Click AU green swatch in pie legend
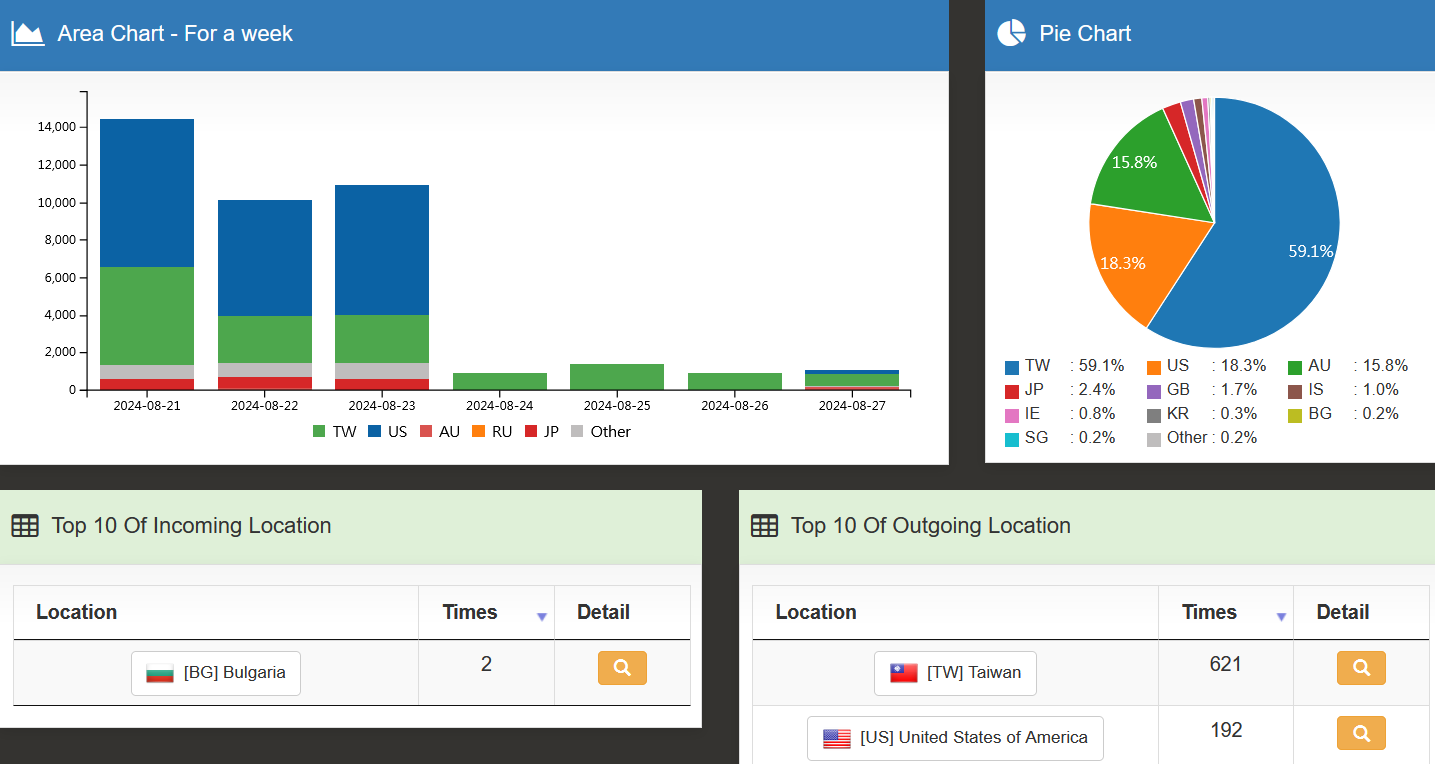 tap(1295, 367)
